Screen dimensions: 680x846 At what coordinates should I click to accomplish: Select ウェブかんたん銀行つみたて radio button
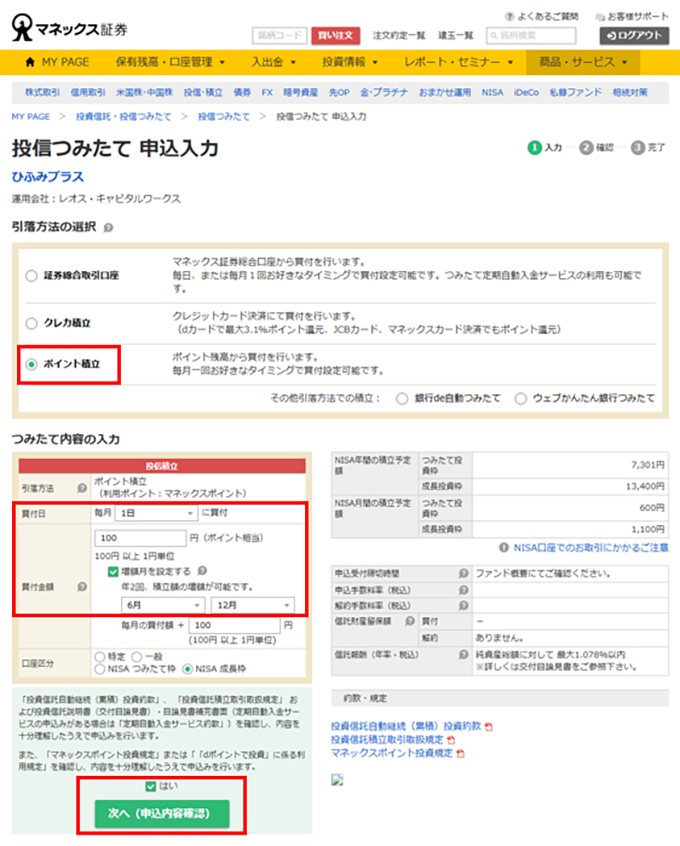[x=520, y=399]
